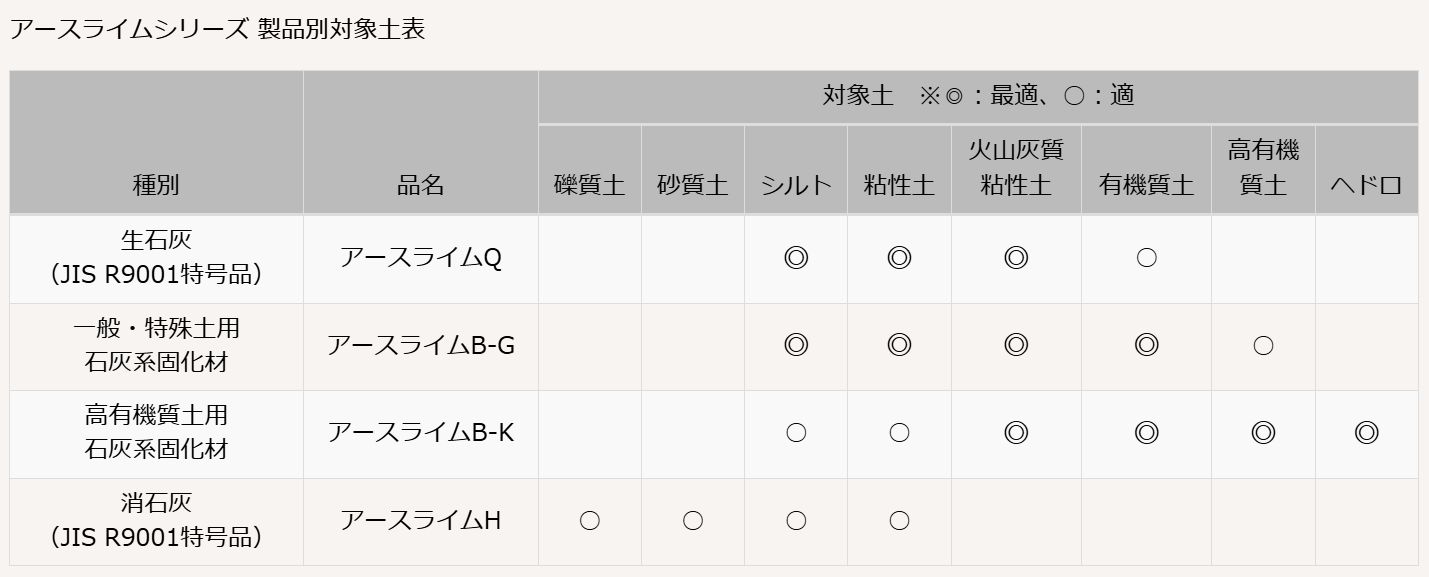Select the アースライムB-G product name cell
The width and height of the screenshot is (1429, 577).
421,346
